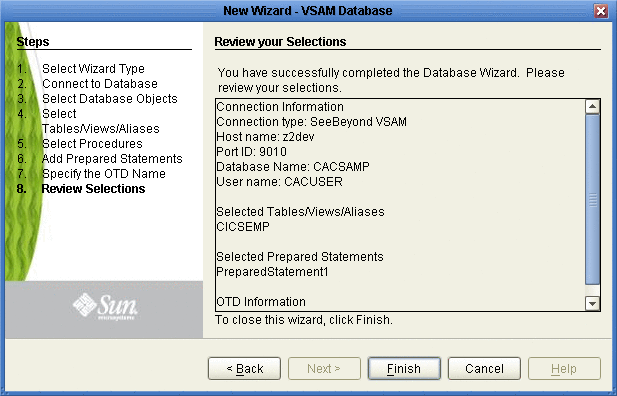Select step 7 Specify the OTD Name
The width and height of the screenshot is (617, 396).
[x=103, y=173]
